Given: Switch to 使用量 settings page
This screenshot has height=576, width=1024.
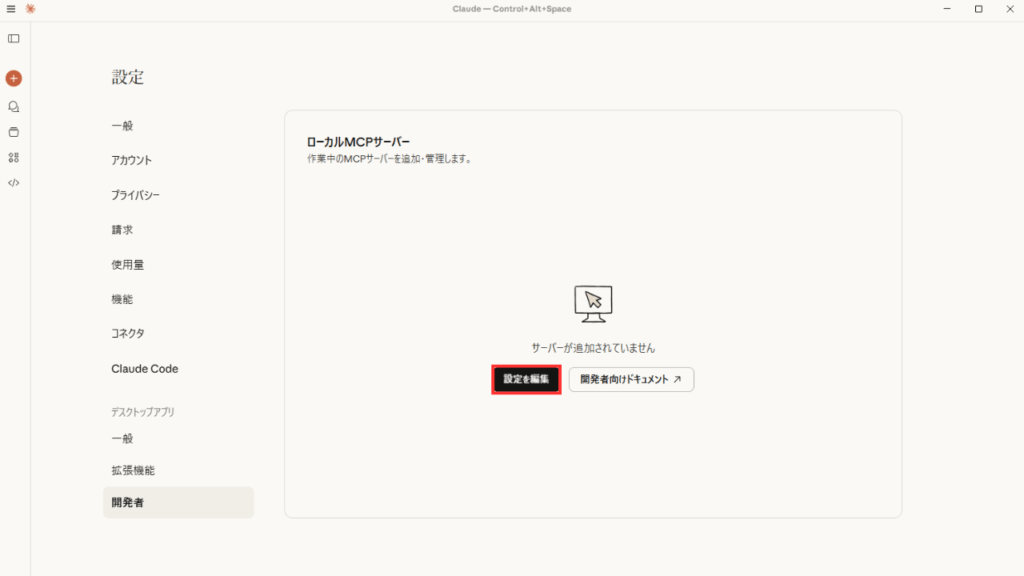Looking at the screenshot, I should (127, 265).
